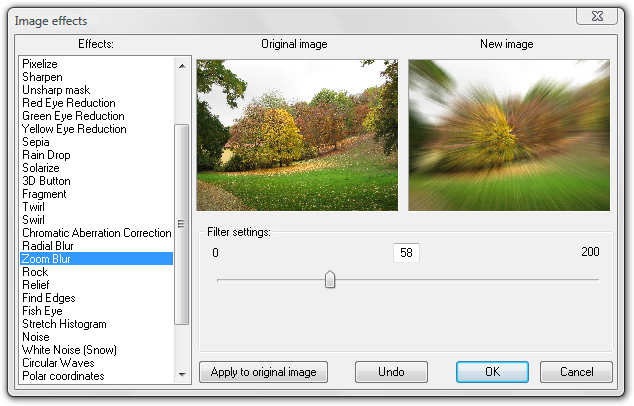Select the Rock effect
634x406 pixels.
point(96,272)
